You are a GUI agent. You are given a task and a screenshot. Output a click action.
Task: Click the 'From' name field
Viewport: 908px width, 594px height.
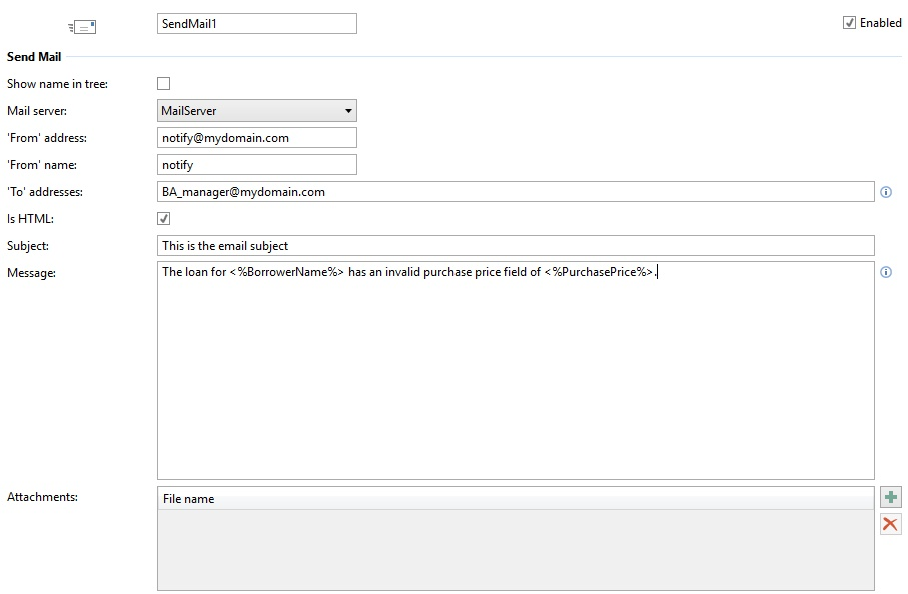256,165
